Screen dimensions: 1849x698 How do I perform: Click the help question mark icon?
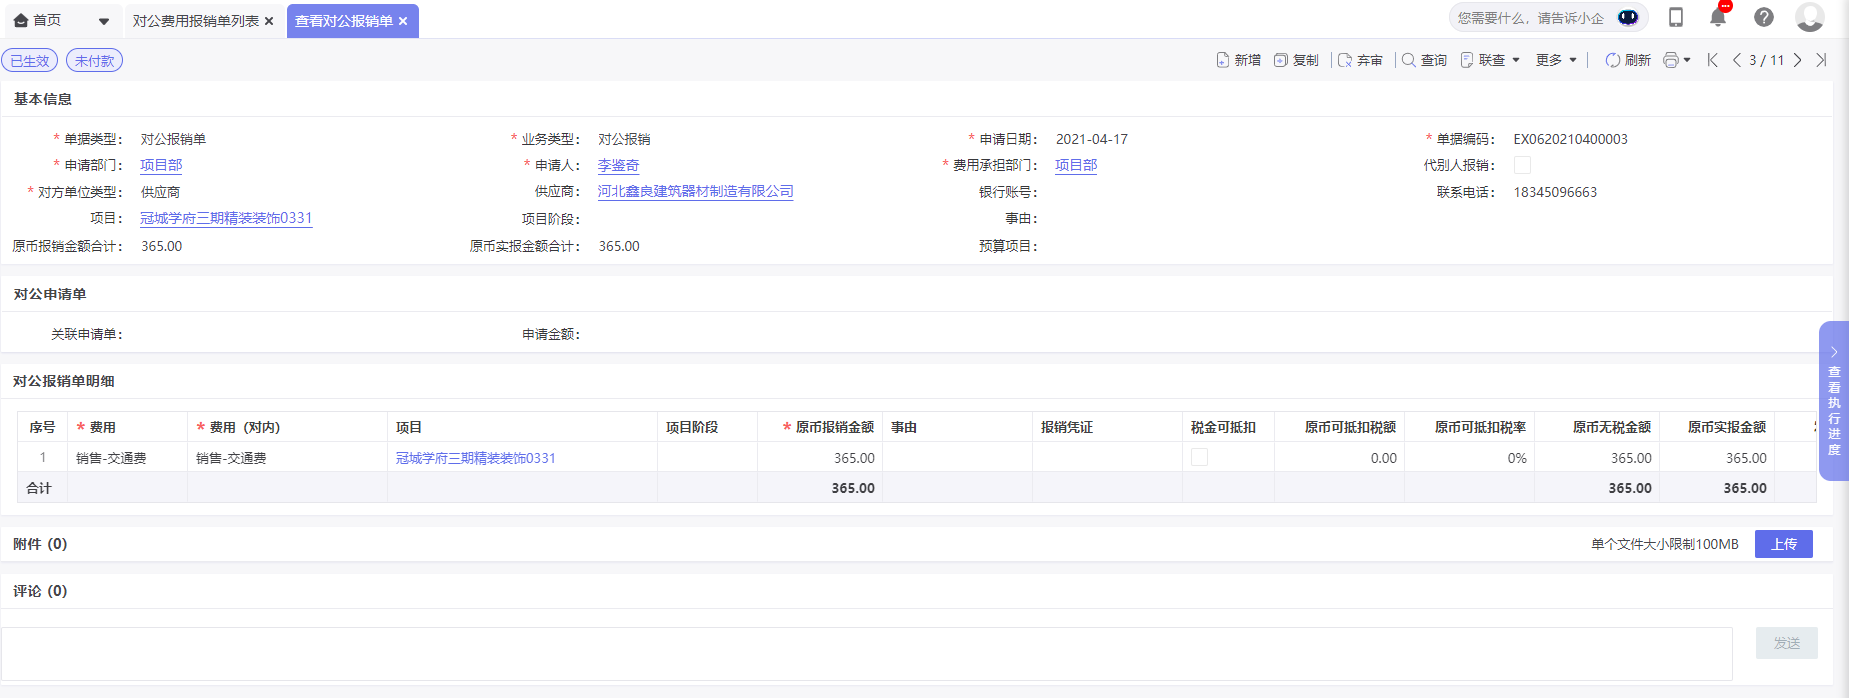click(x=1764, y=18)
